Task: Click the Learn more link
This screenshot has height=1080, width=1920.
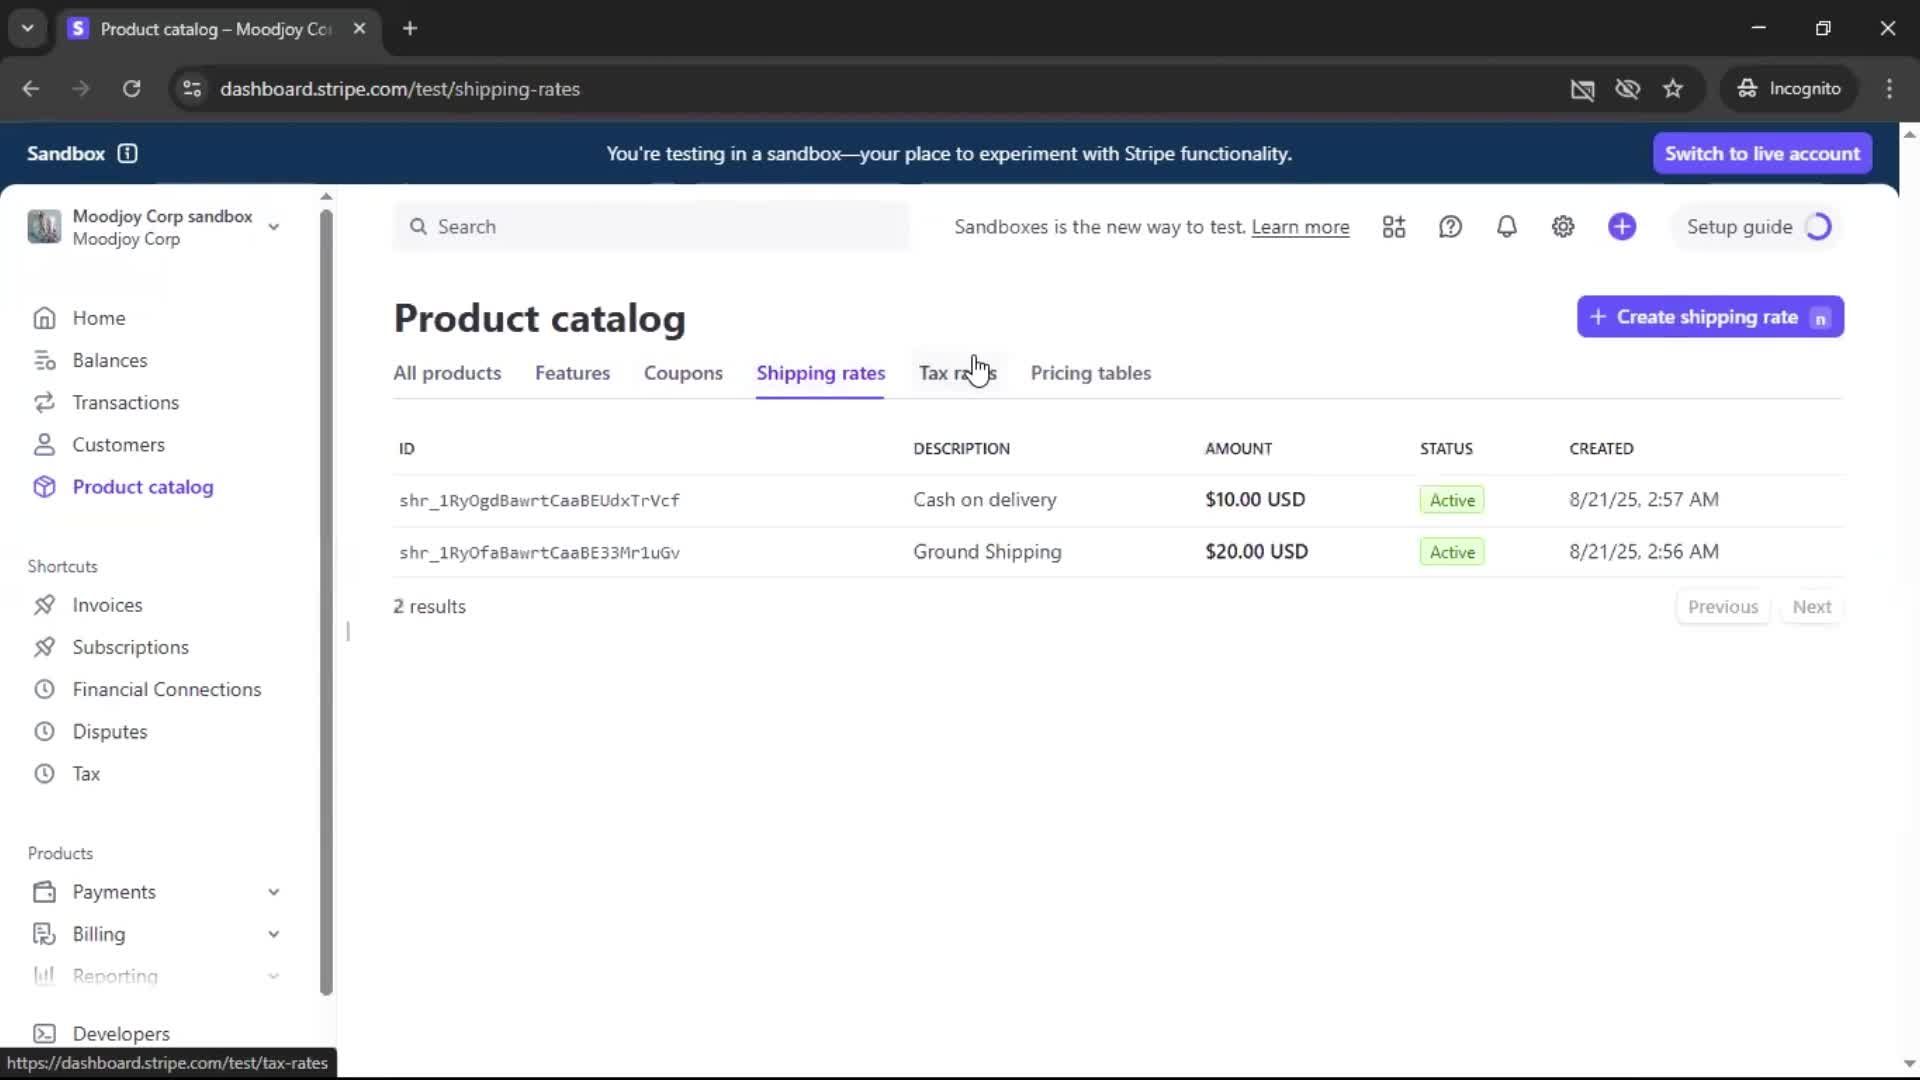Action: pyautogui.click(x=1300, y=227)
